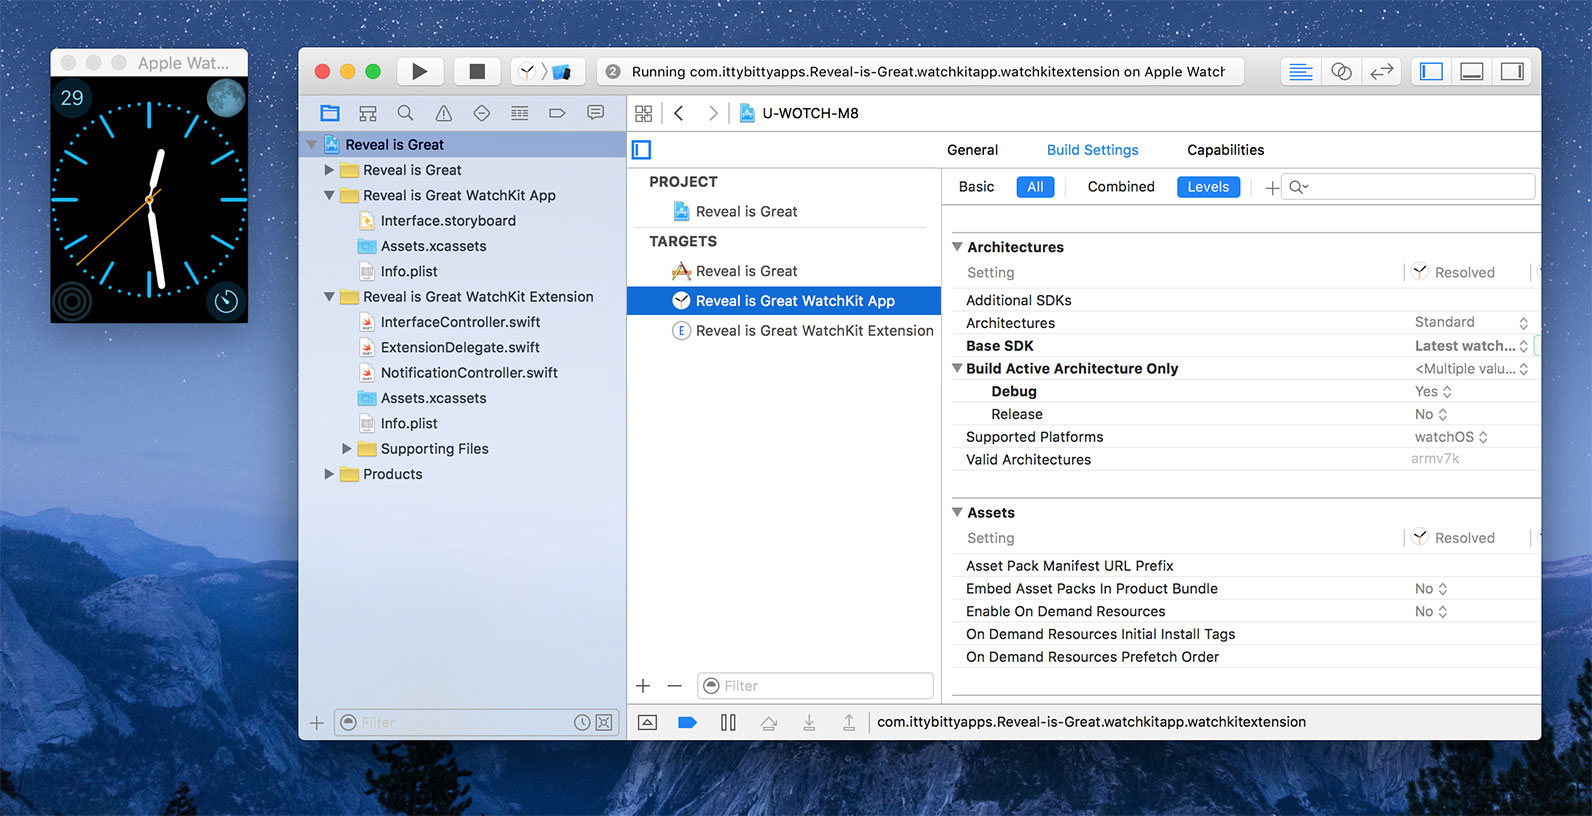Expand the Products folder

[329, 474]
